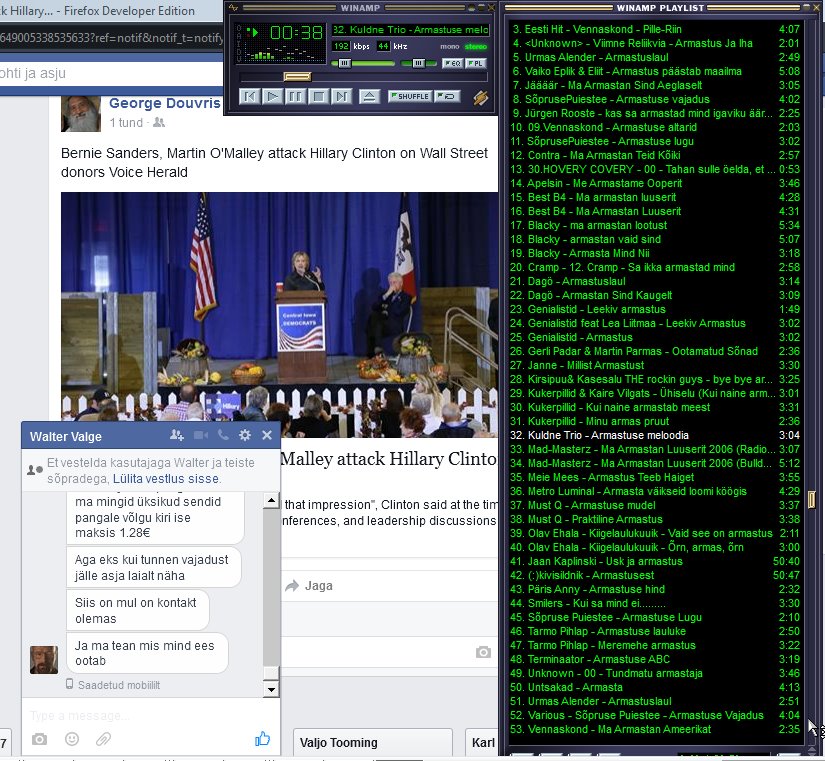Click the Winamp seek bar position handle
Viewport: 825px width, 761px height.
[x=297, y=77]
